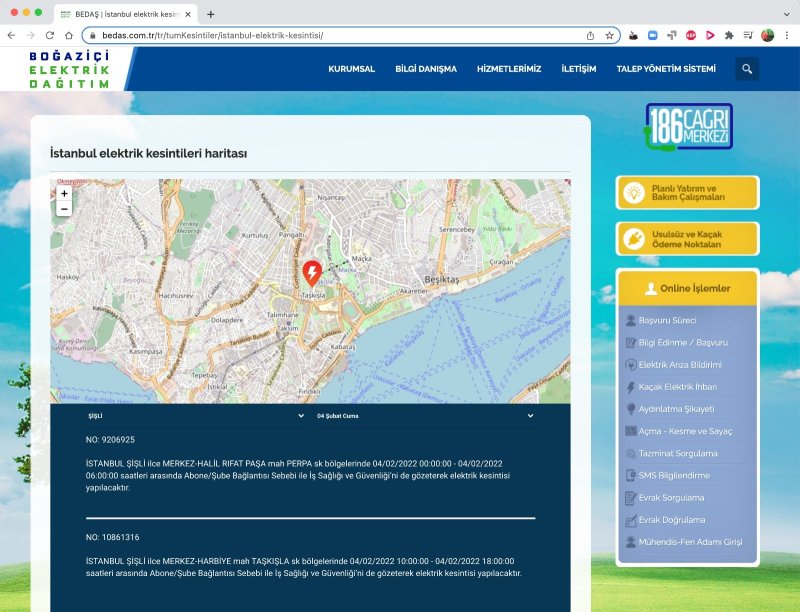Open Elektrik Arıza Bildirimi link
This screenshot has width=800, height=612.
coord(680,365)
